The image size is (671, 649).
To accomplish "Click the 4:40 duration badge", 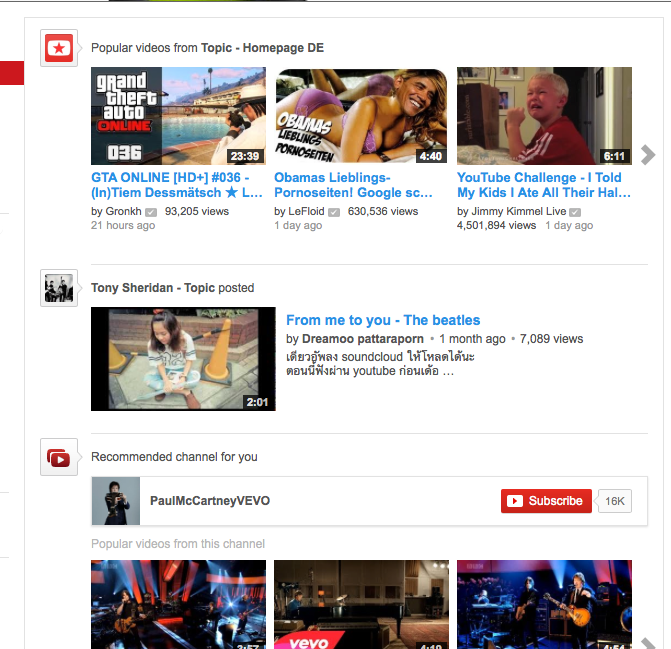I will [431, 156].
